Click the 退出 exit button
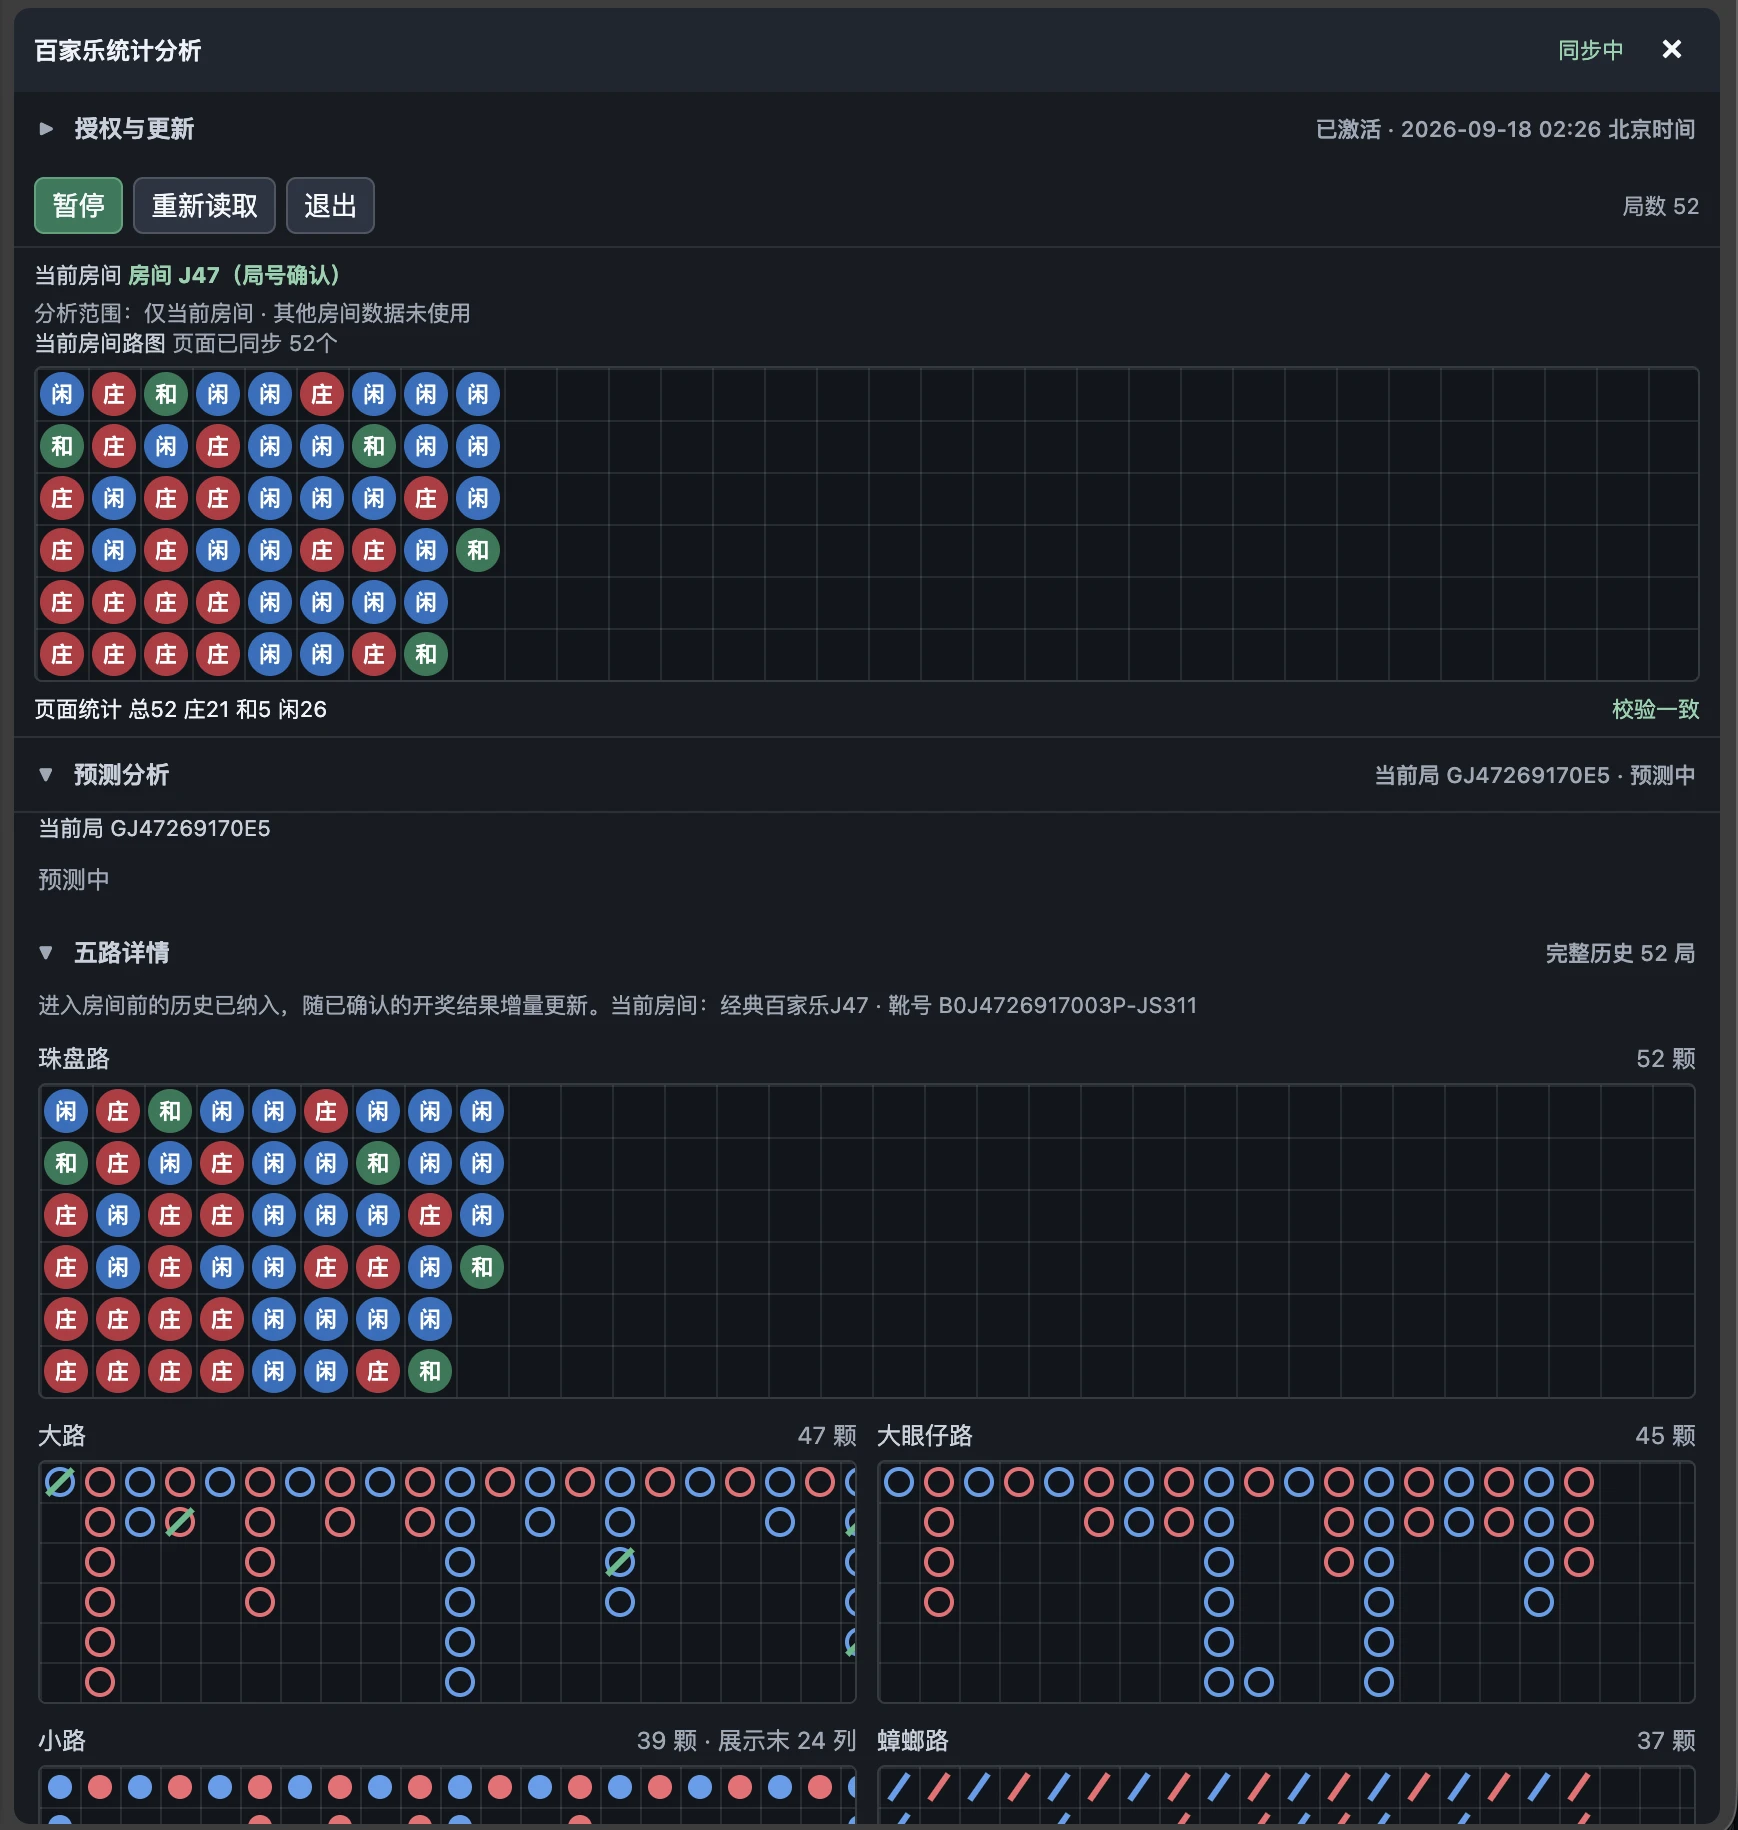The image size is (1738, 1830). coord(330,206)
